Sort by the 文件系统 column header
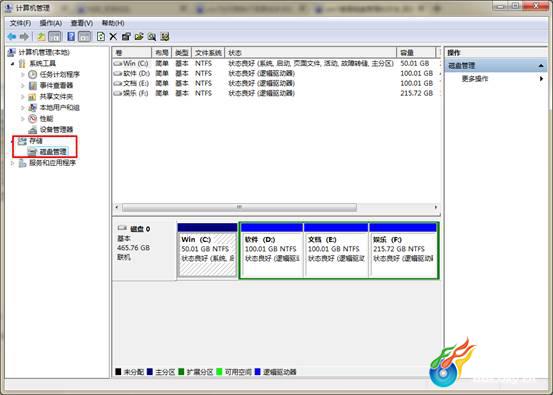This screenshot has width=553, height=395. [x=208, y=53]
